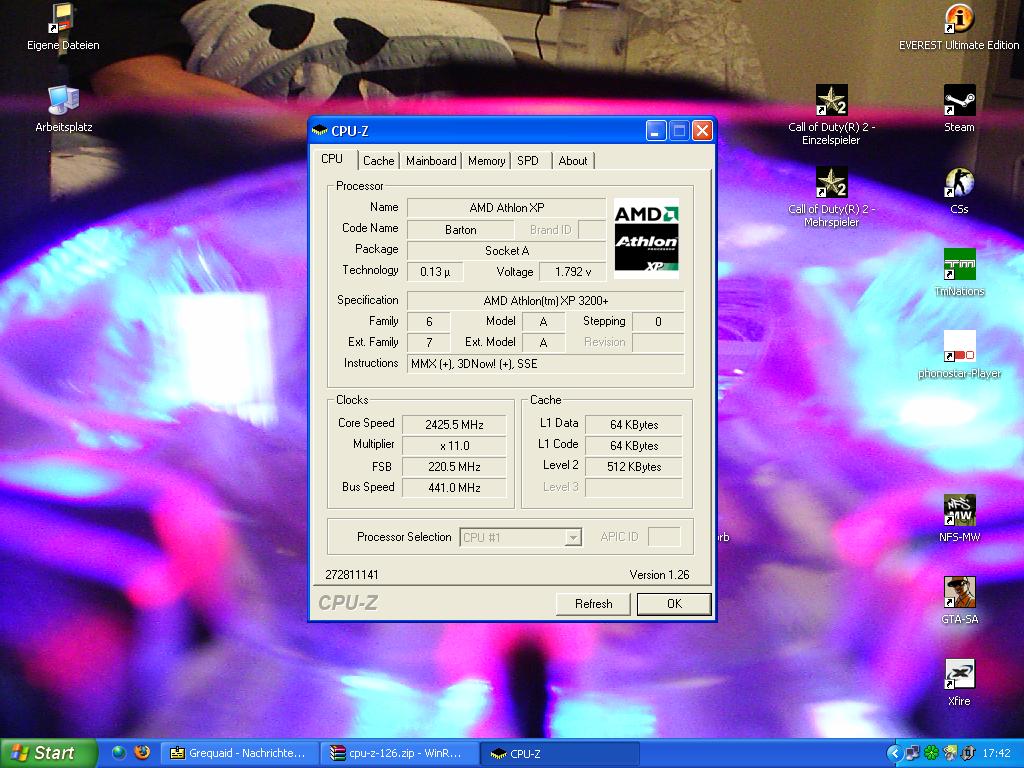Switch to the Mainboard tab
Viewport: 1024px width, 768px height.
(x=431, y=161)
